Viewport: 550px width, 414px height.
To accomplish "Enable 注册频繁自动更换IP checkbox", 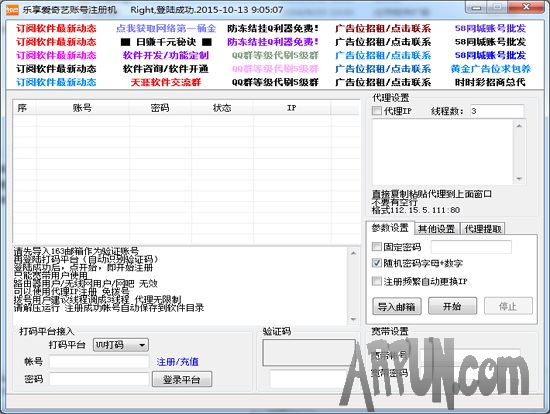I will pyautogui.click(x=377, y=281).
